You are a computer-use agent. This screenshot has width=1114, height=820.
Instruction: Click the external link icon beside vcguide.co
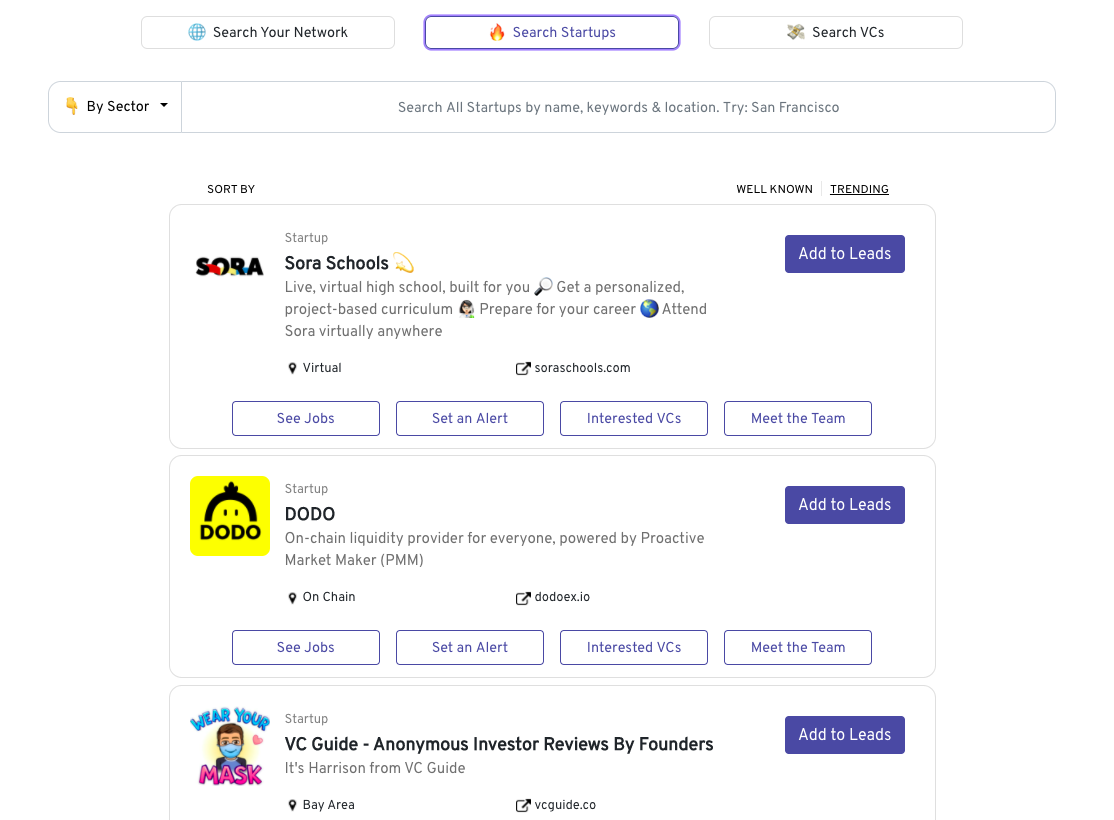pyautogui.click(x=523, y=805)
